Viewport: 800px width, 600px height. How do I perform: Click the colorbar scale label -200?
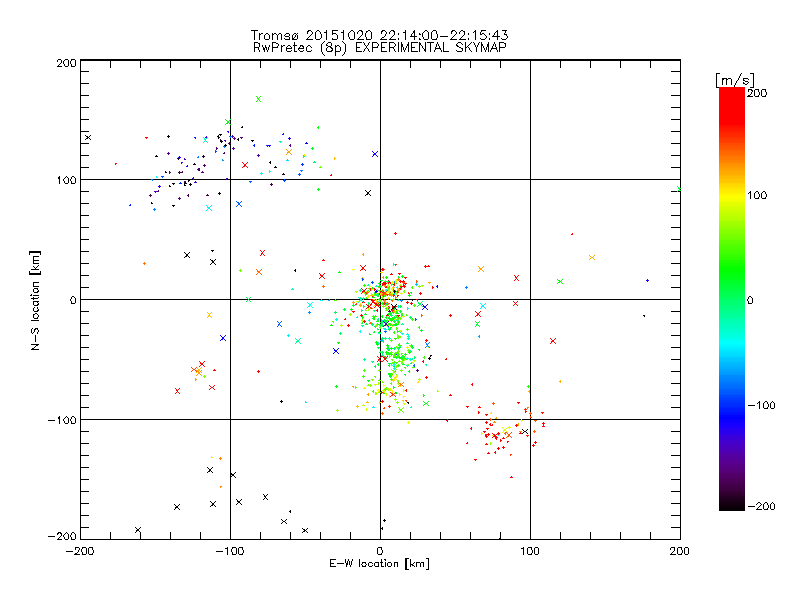[761, 506]
